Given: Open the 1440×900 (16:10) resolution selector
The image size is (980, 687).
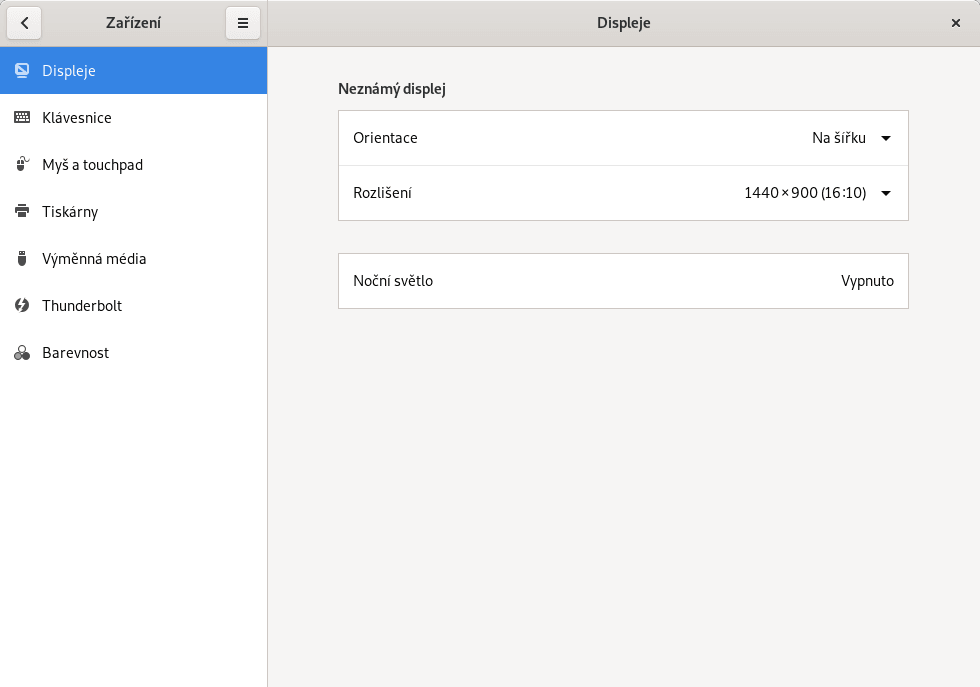Looking at the screenshot, I should (804, 193).
